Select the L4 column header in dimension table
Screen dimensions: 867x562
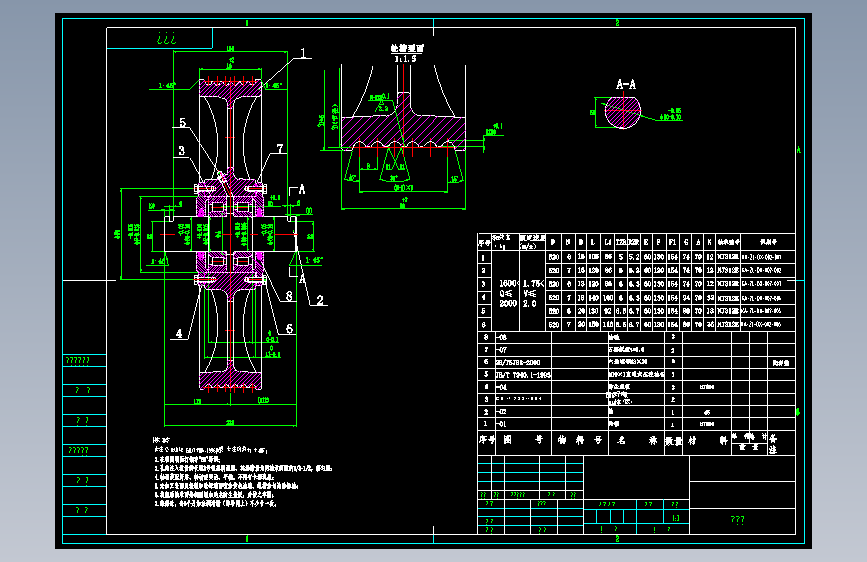click(x=608, y=242)
